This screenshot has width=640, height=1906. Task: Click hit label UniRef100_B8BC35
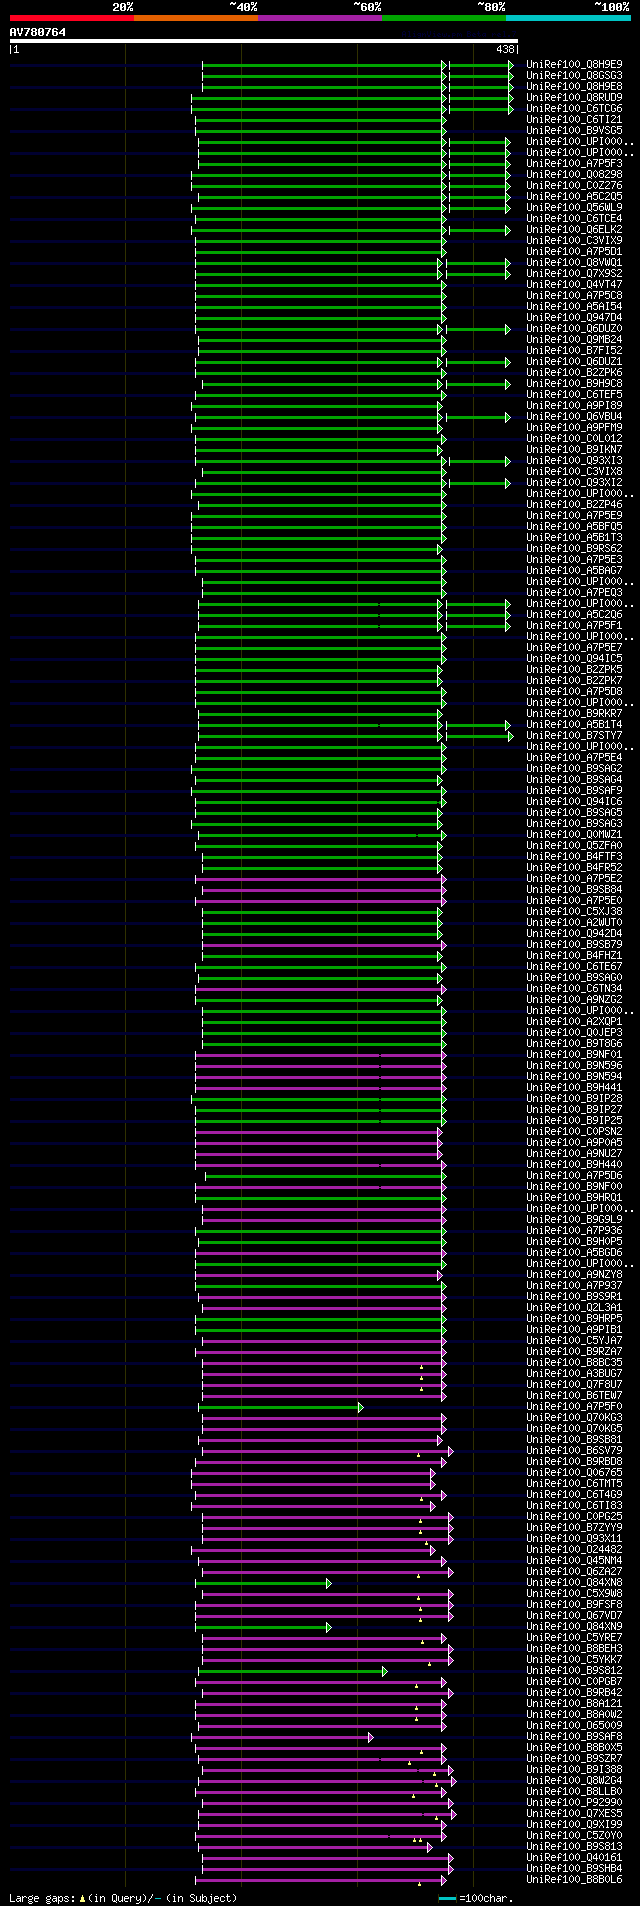574,1362
